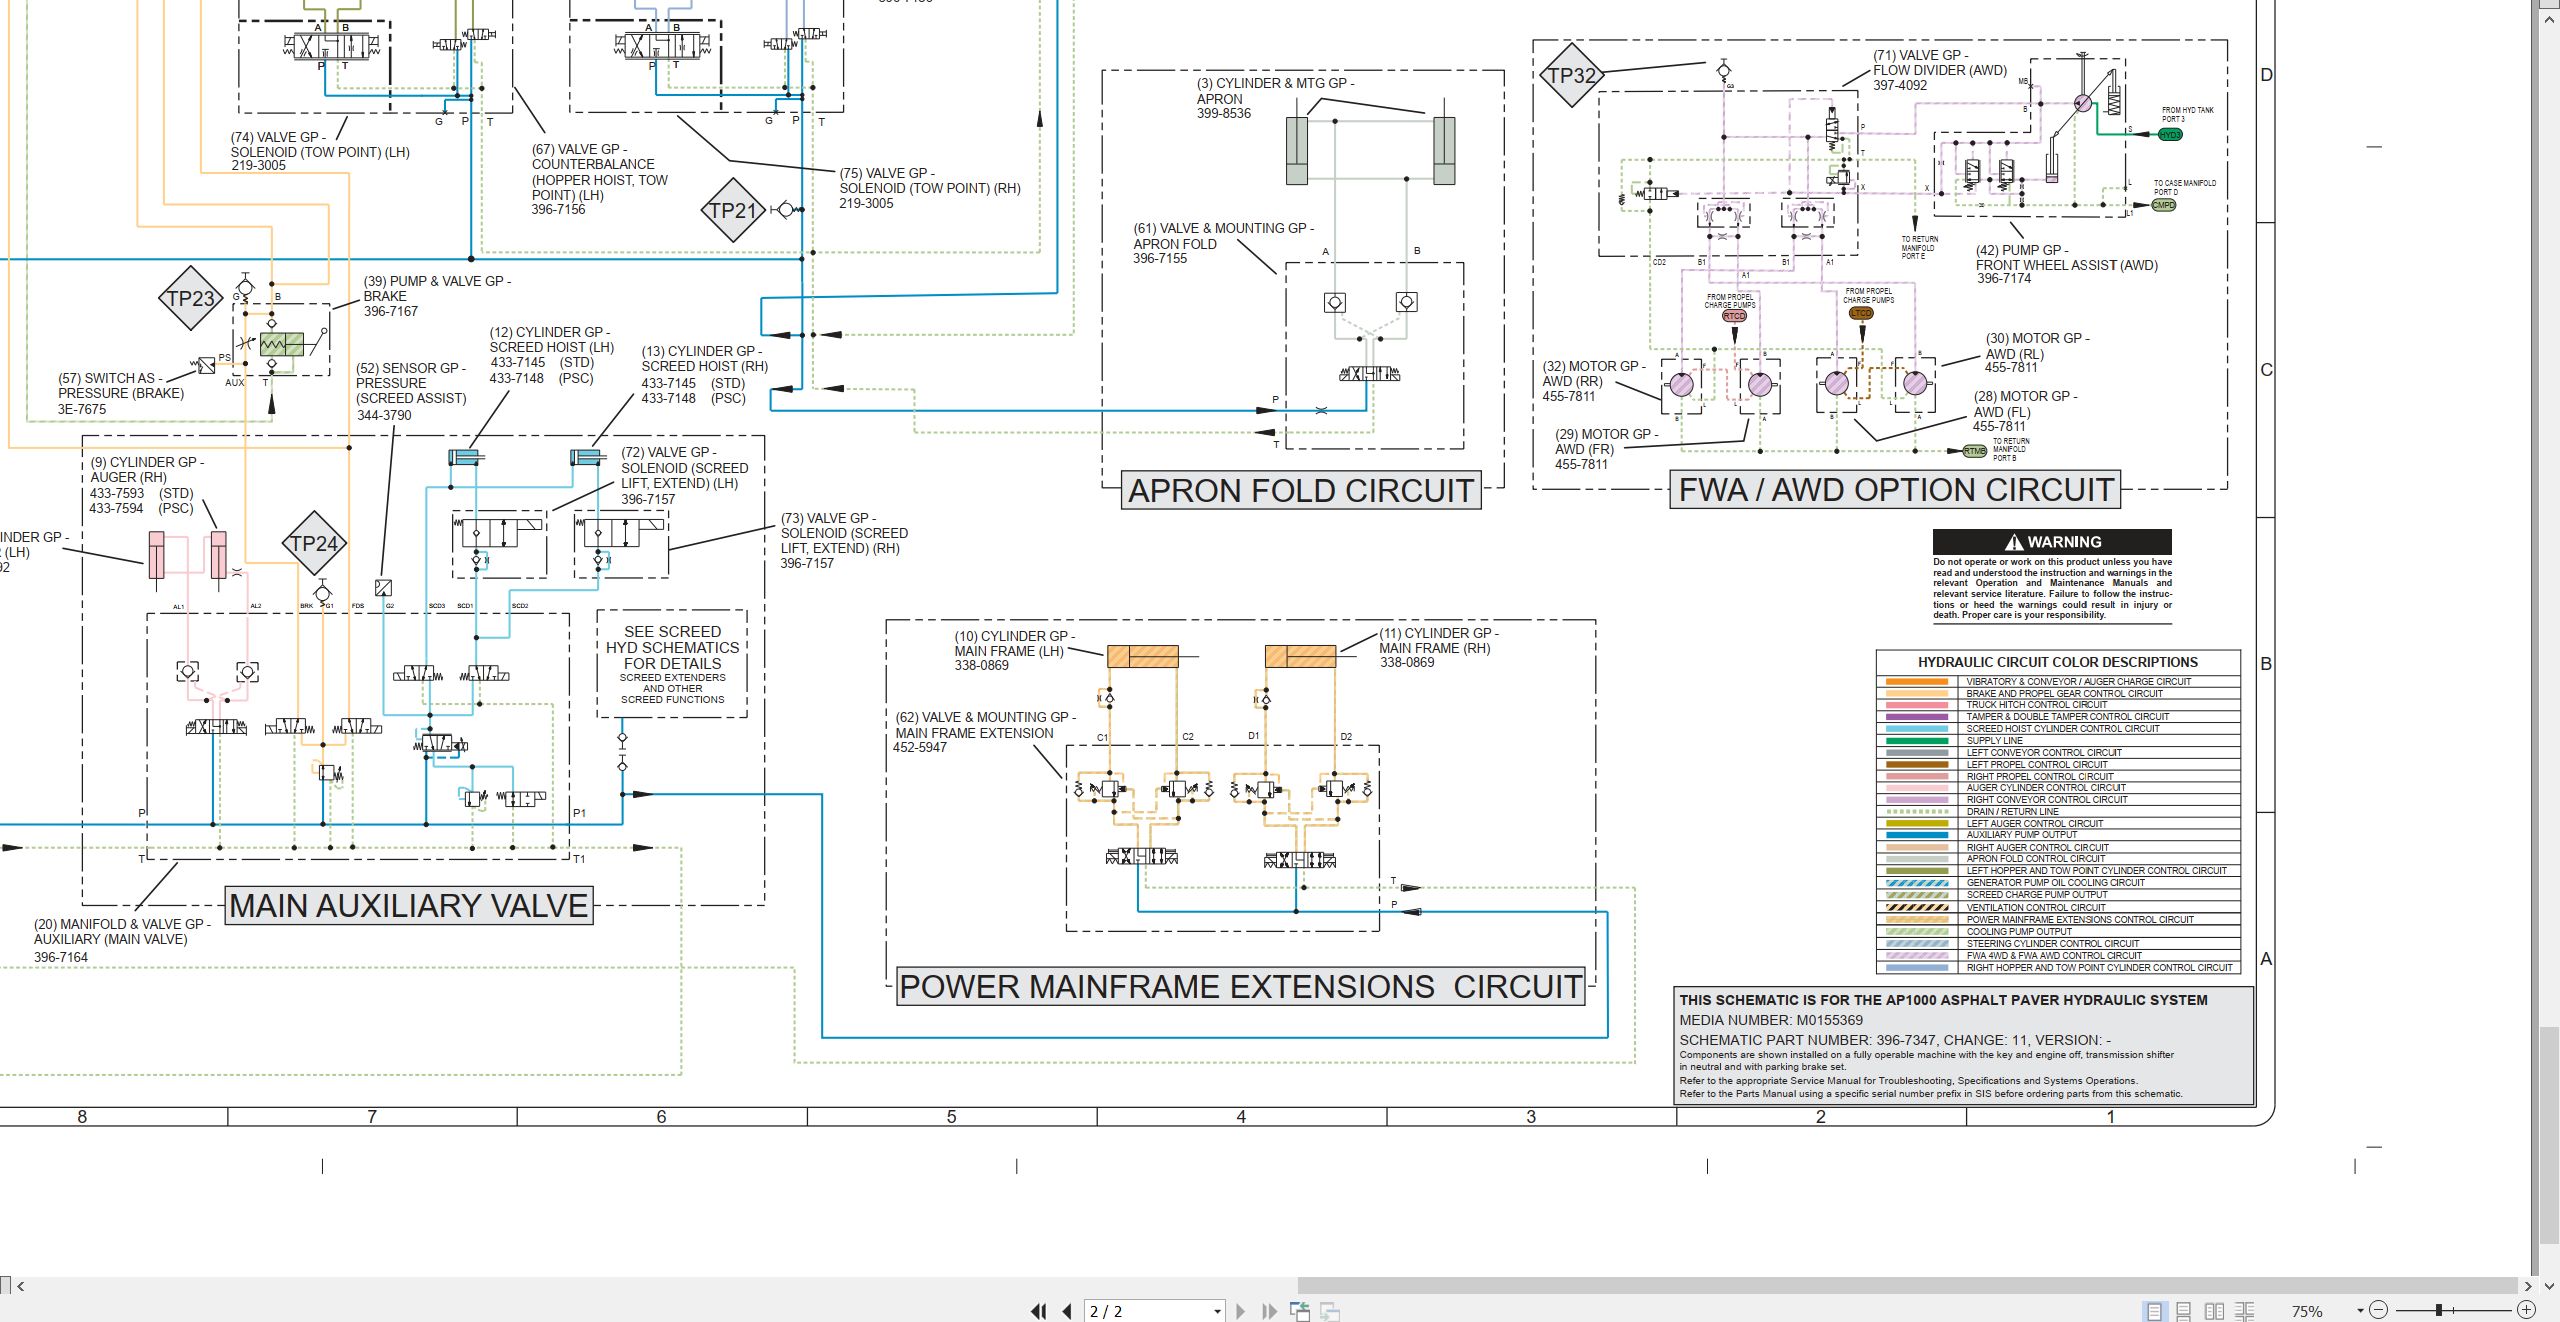Select two-page facing view layout
Image resolution: width=2560 pixels, height=1322 pixels.
pos(2214,1311)
